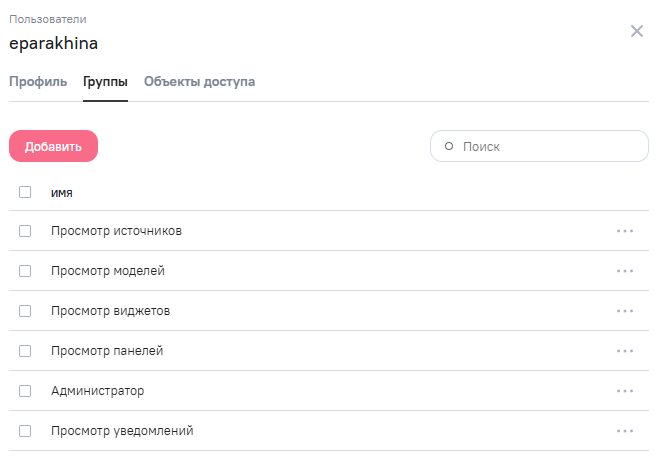Open three-dot menu for Просмотр источников
This screenshot has height=460, width=664.
pos(625,231)
